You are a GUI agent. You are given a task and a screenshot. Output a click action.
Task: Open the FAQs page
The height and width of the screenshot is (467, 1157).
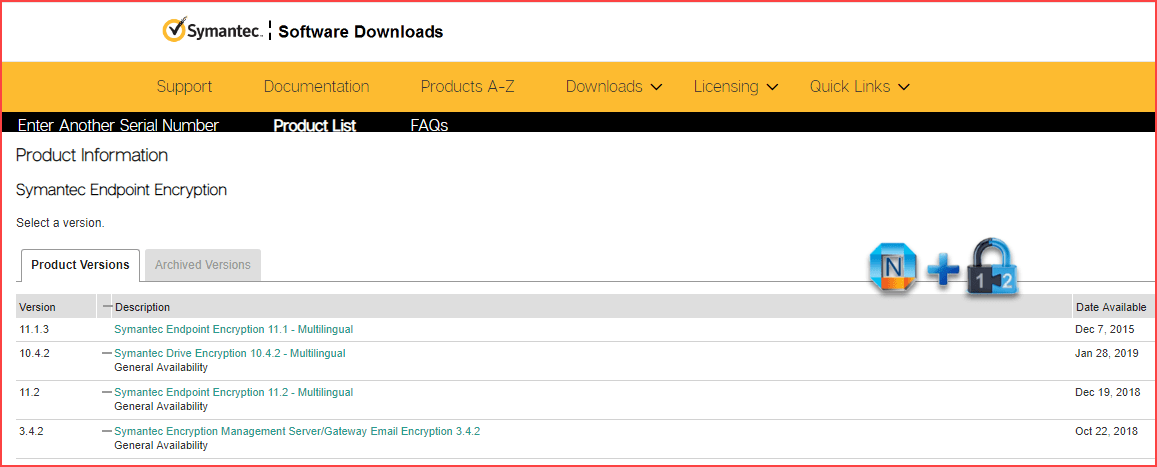[x=429, y=125]
